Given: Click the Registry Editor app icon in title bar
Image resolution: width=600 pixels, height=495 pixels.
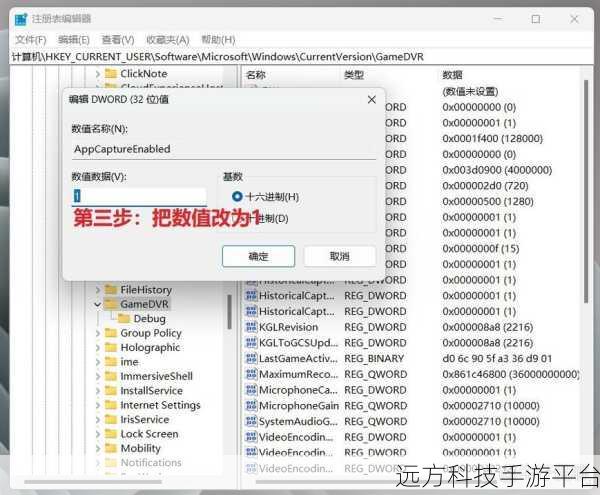Looking at the screenshot, I should [21, 19].
